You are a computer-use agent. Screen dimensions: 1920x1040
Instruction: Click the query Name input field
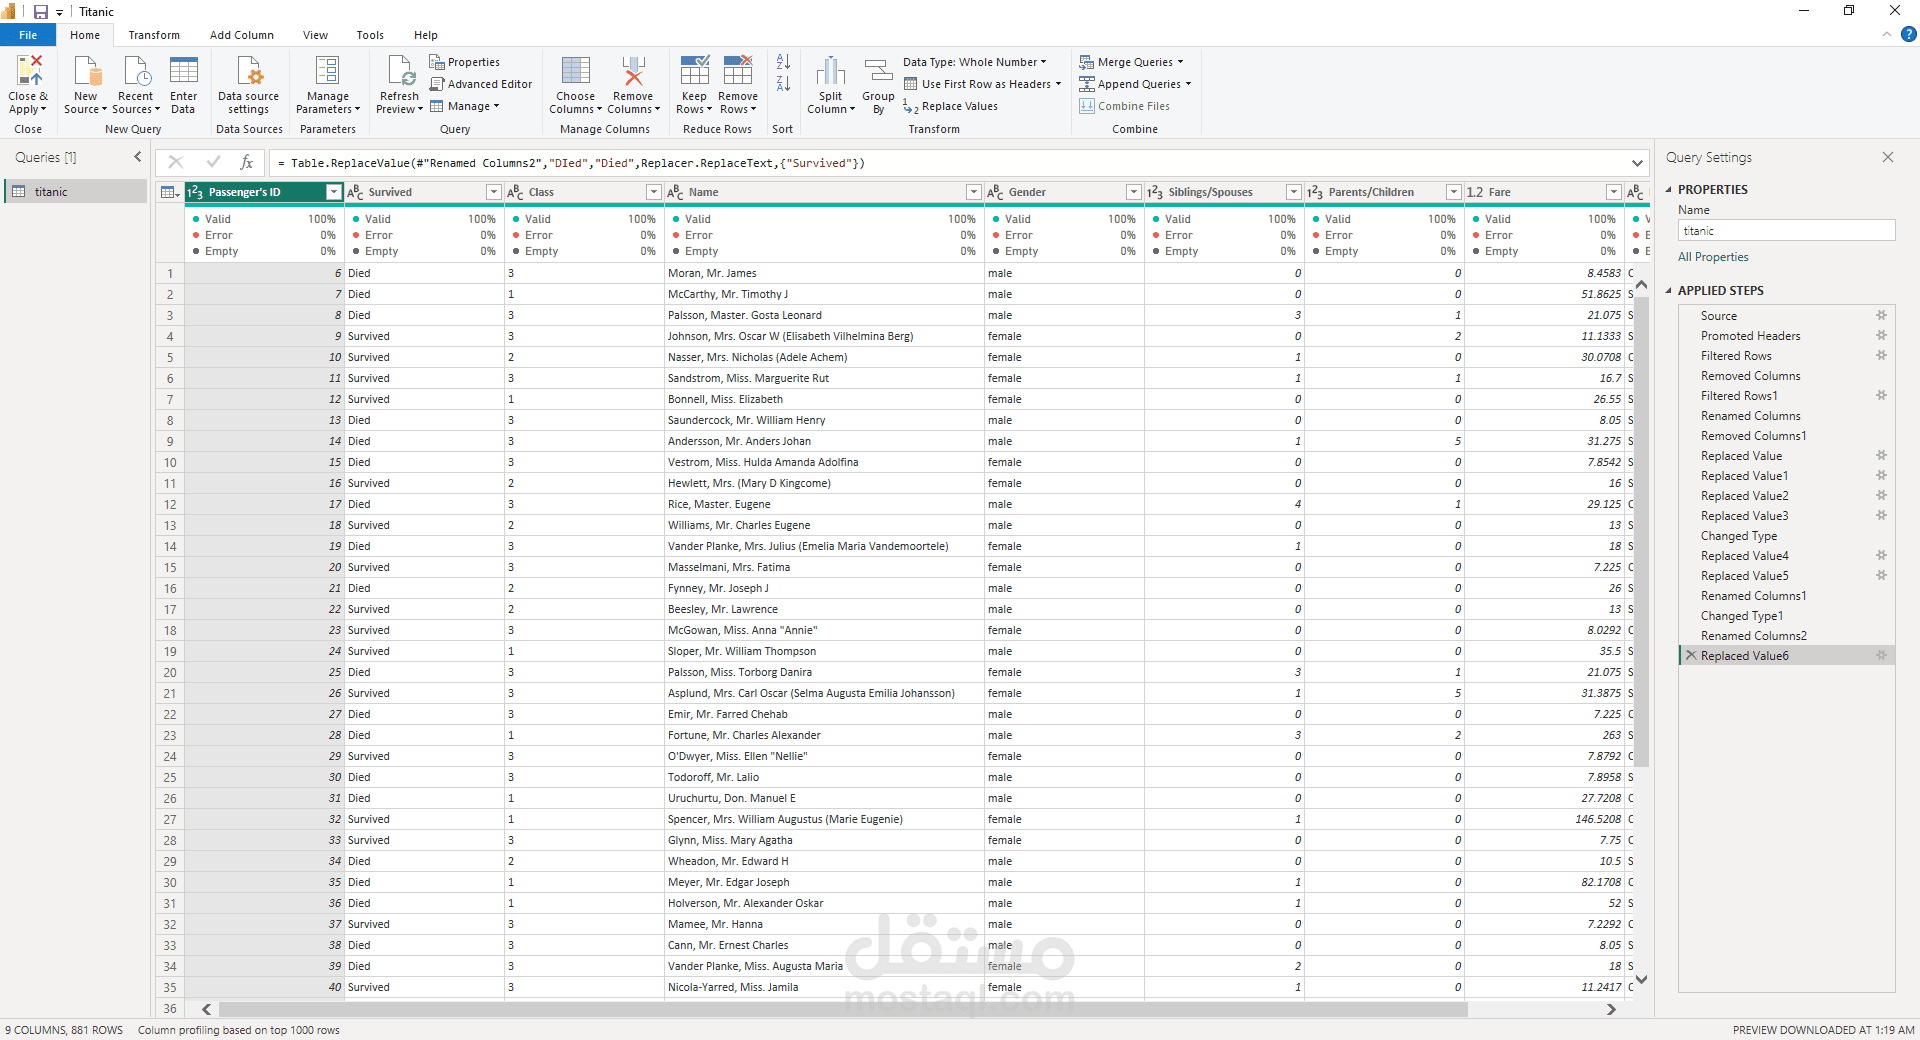click(x=1785, y=231)
